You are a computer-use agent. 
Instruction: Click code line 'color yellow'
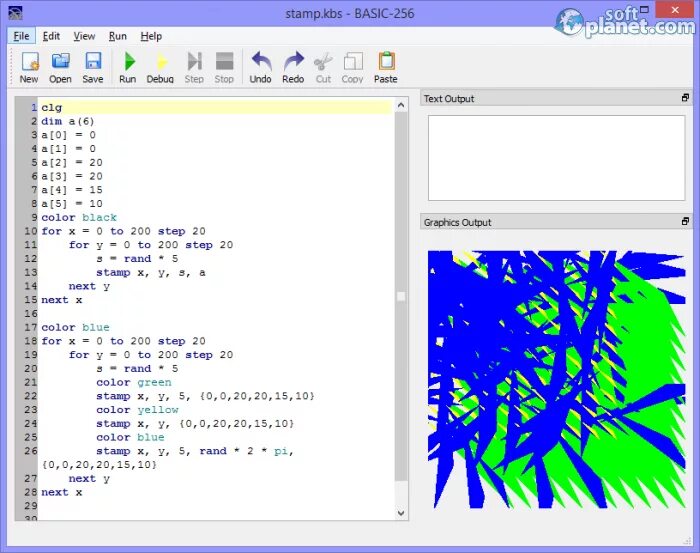click(138, 410)
